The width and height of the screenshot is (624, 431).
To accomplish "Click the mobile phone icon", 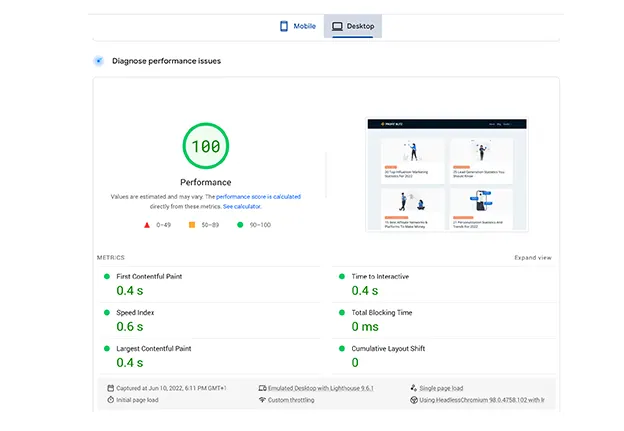I will tap(284, 26).
